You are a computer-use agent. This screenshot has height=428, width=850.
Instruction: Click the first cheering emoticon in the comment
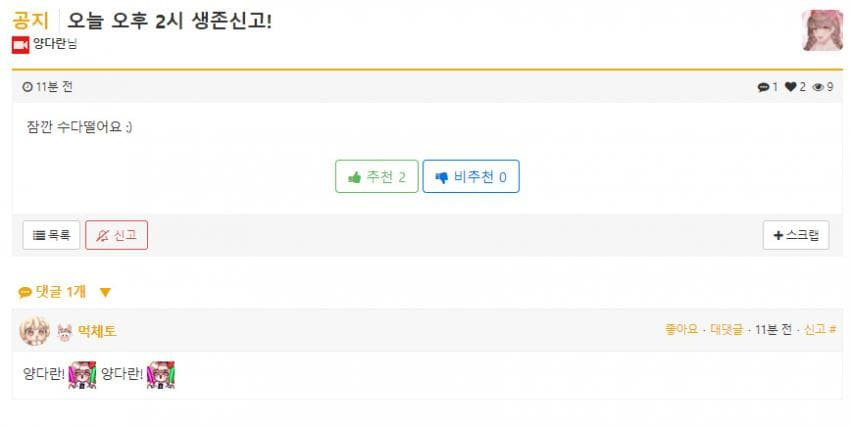click(82, 375)
